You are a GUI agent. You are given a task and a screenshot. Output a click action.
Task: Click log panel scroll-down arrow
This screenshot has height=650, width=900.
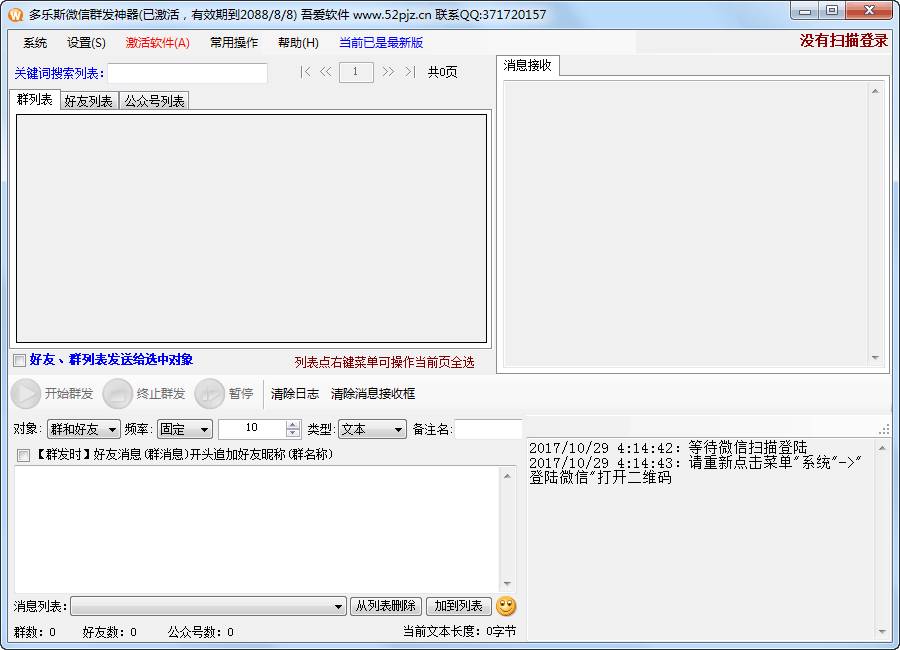(882, 632)
